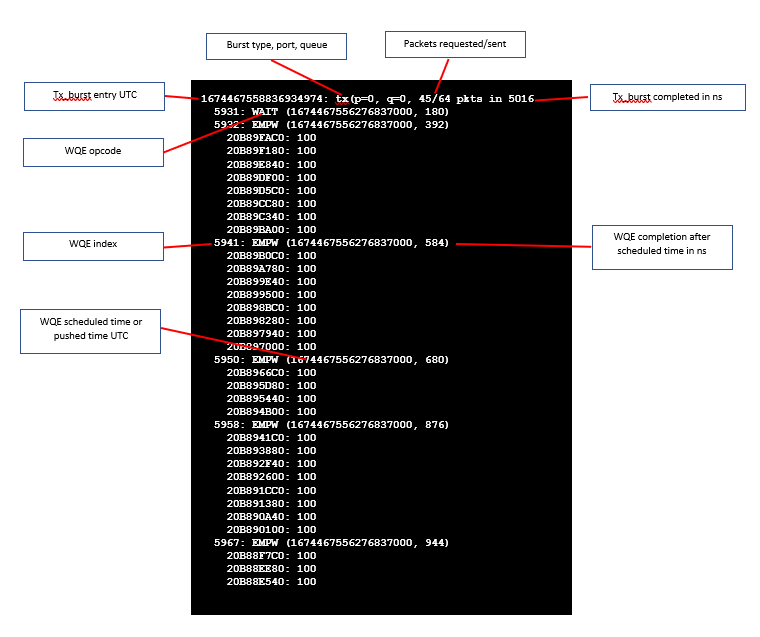Click the 20B89B0C0: 100 packet line
Image resolution: width=760 pixels, height=637 pixels.
pyautogui.click(x=271, y=256)
